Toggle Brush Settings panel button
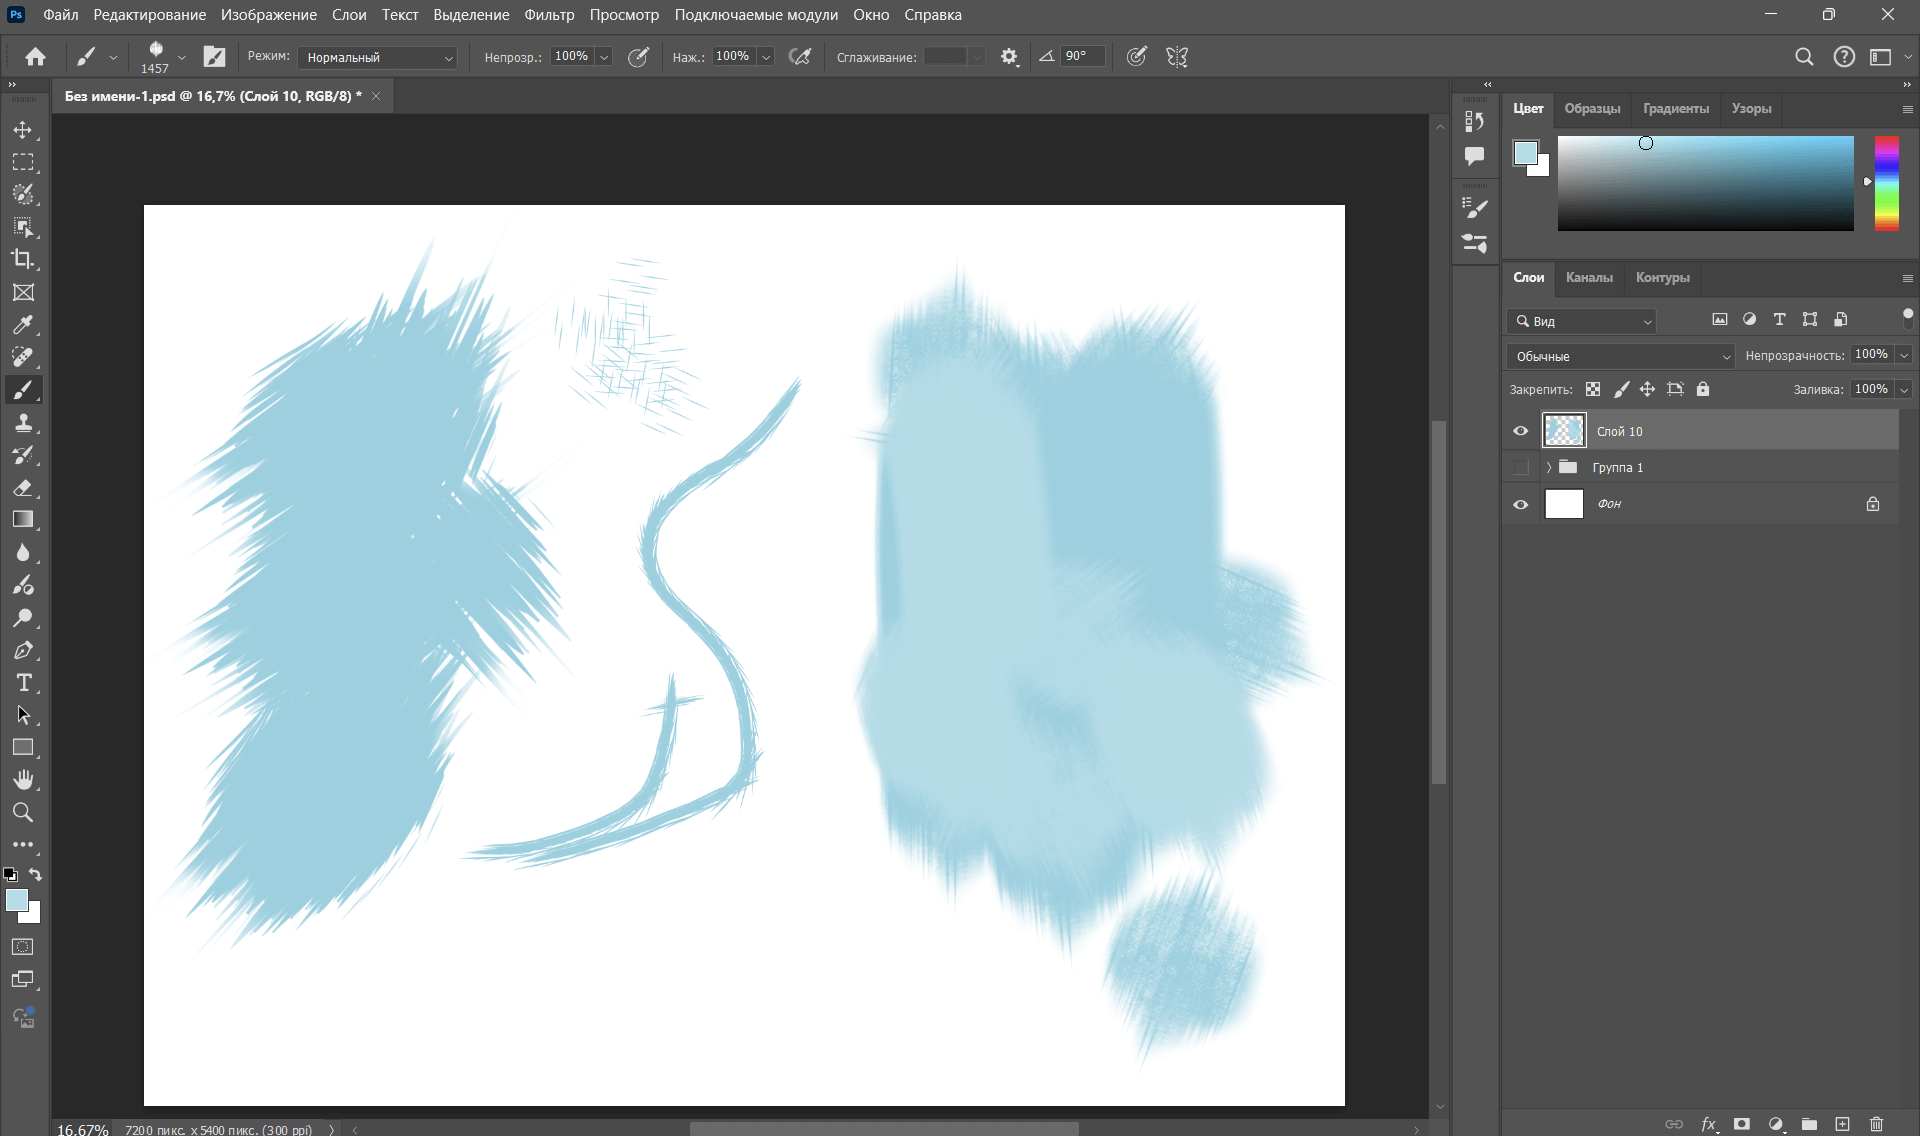Image resolution: width=1920 pixels, height=1136 pixels. [x=215, y=57]
